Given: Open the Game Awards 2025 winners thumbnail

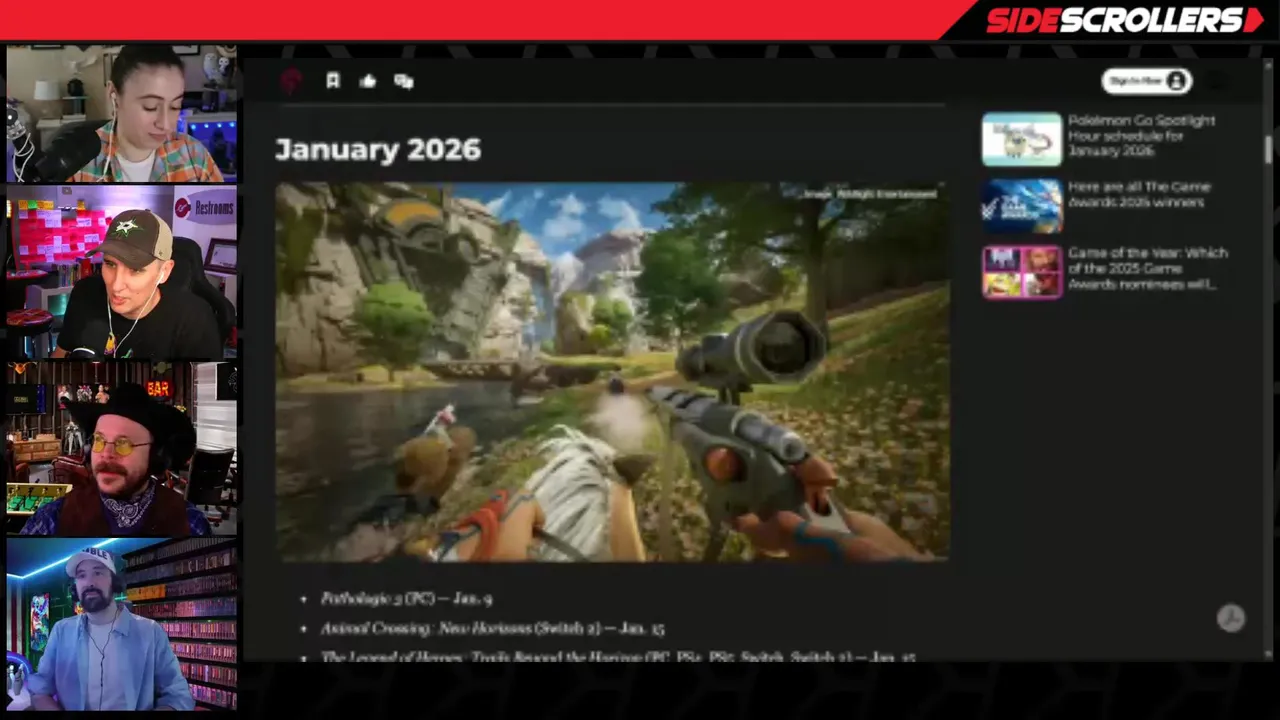Looking at the screenshot, I should (1021, 206).
